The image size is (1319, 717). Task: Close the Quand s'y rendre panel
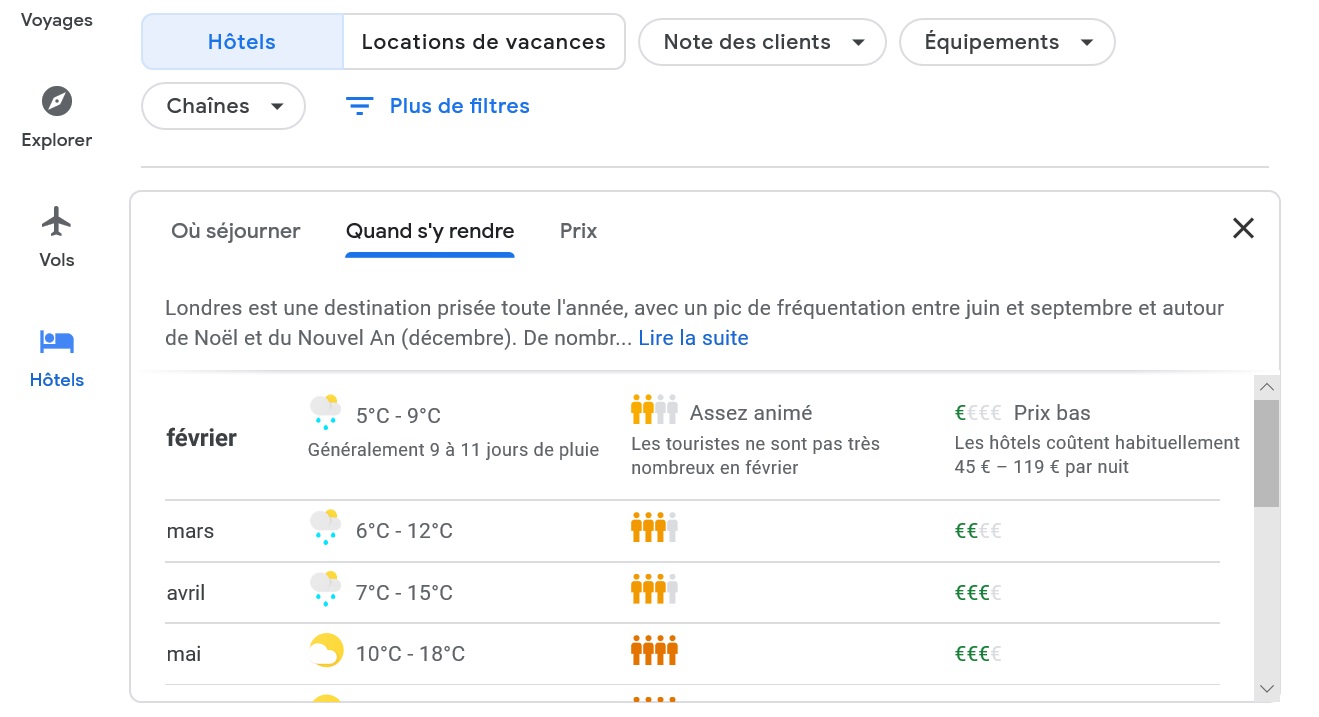[x=1243, y=228]
